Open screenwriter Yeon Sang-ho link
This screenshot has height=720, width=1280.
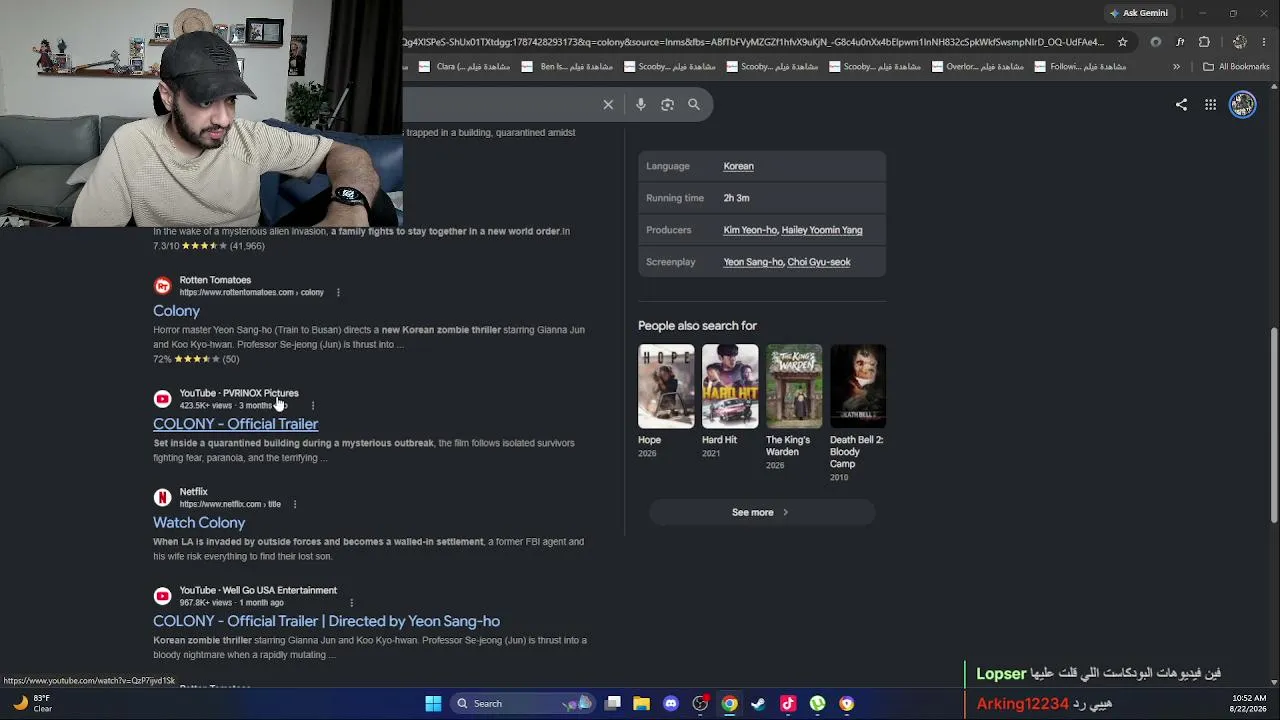[x=752, y=262]
